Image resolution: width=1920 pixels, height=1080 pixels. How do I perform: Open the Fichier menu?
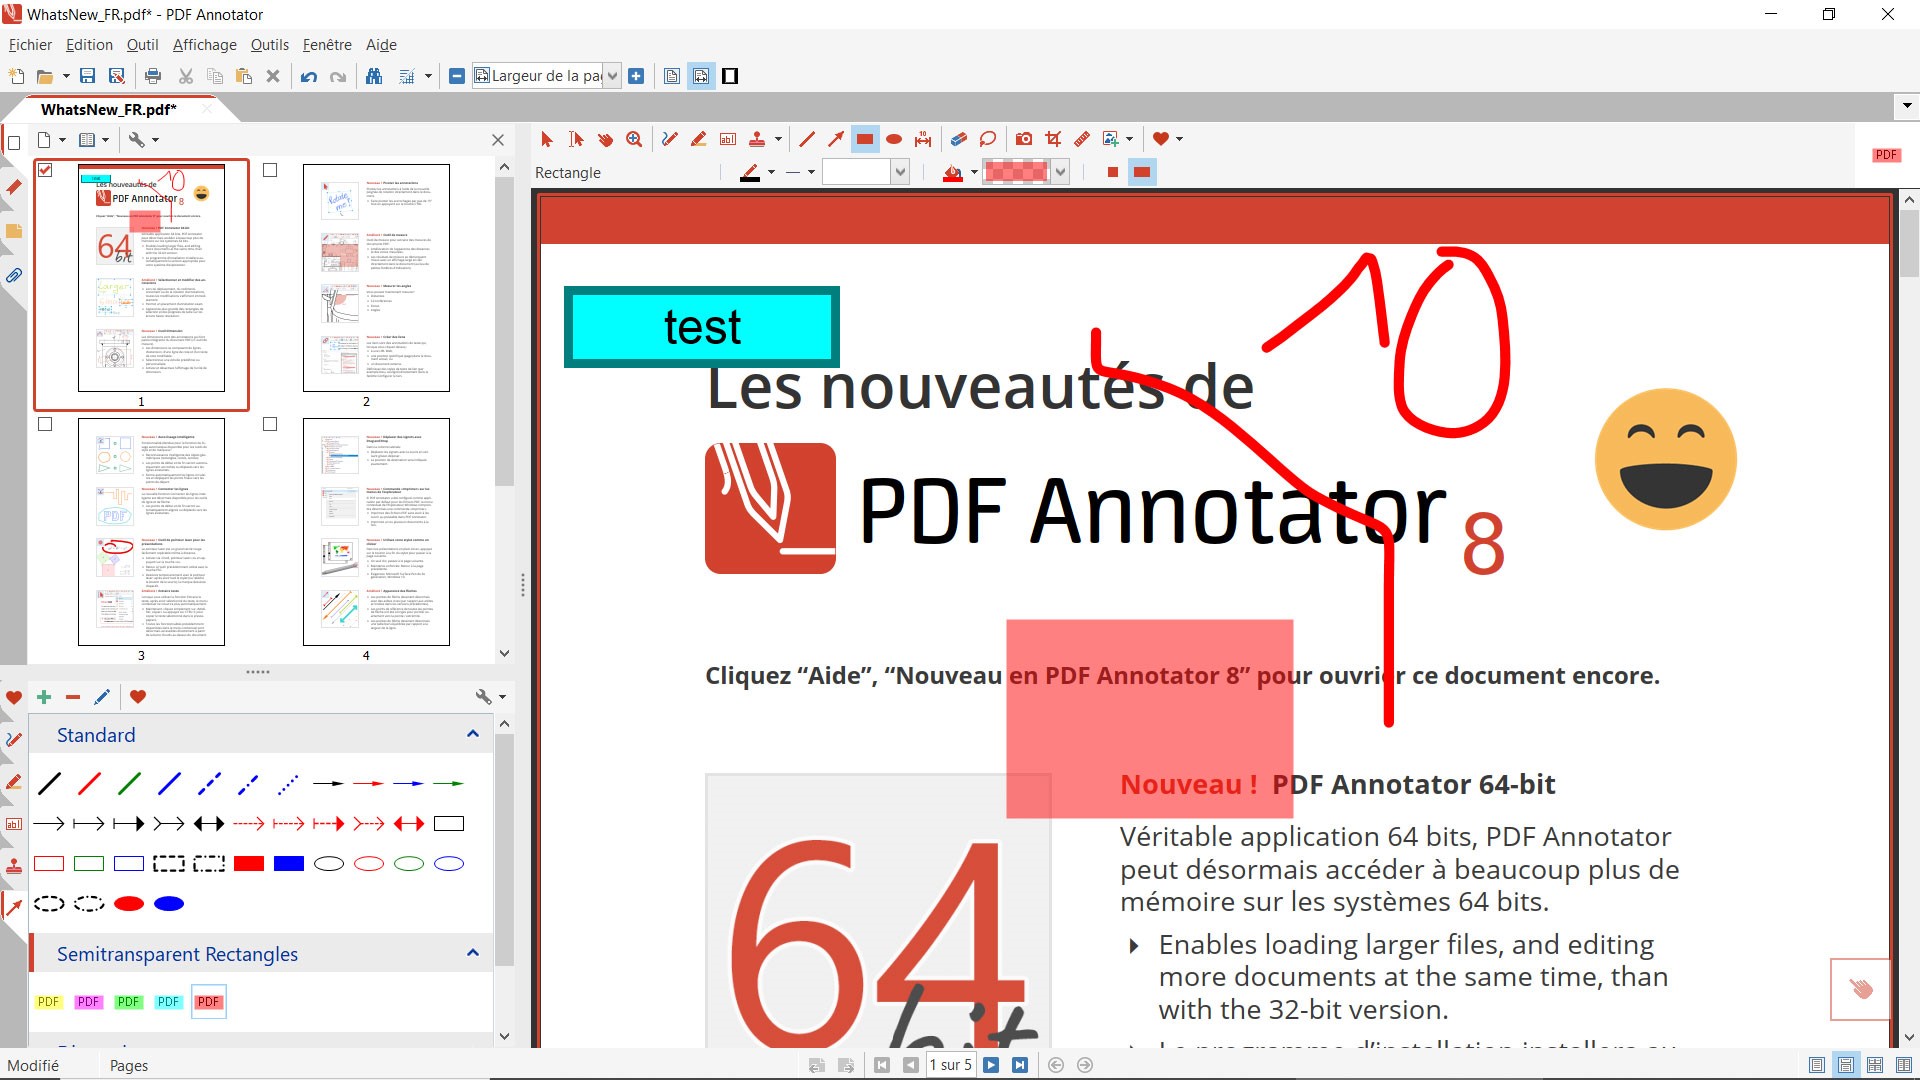(x=30, y=45)
